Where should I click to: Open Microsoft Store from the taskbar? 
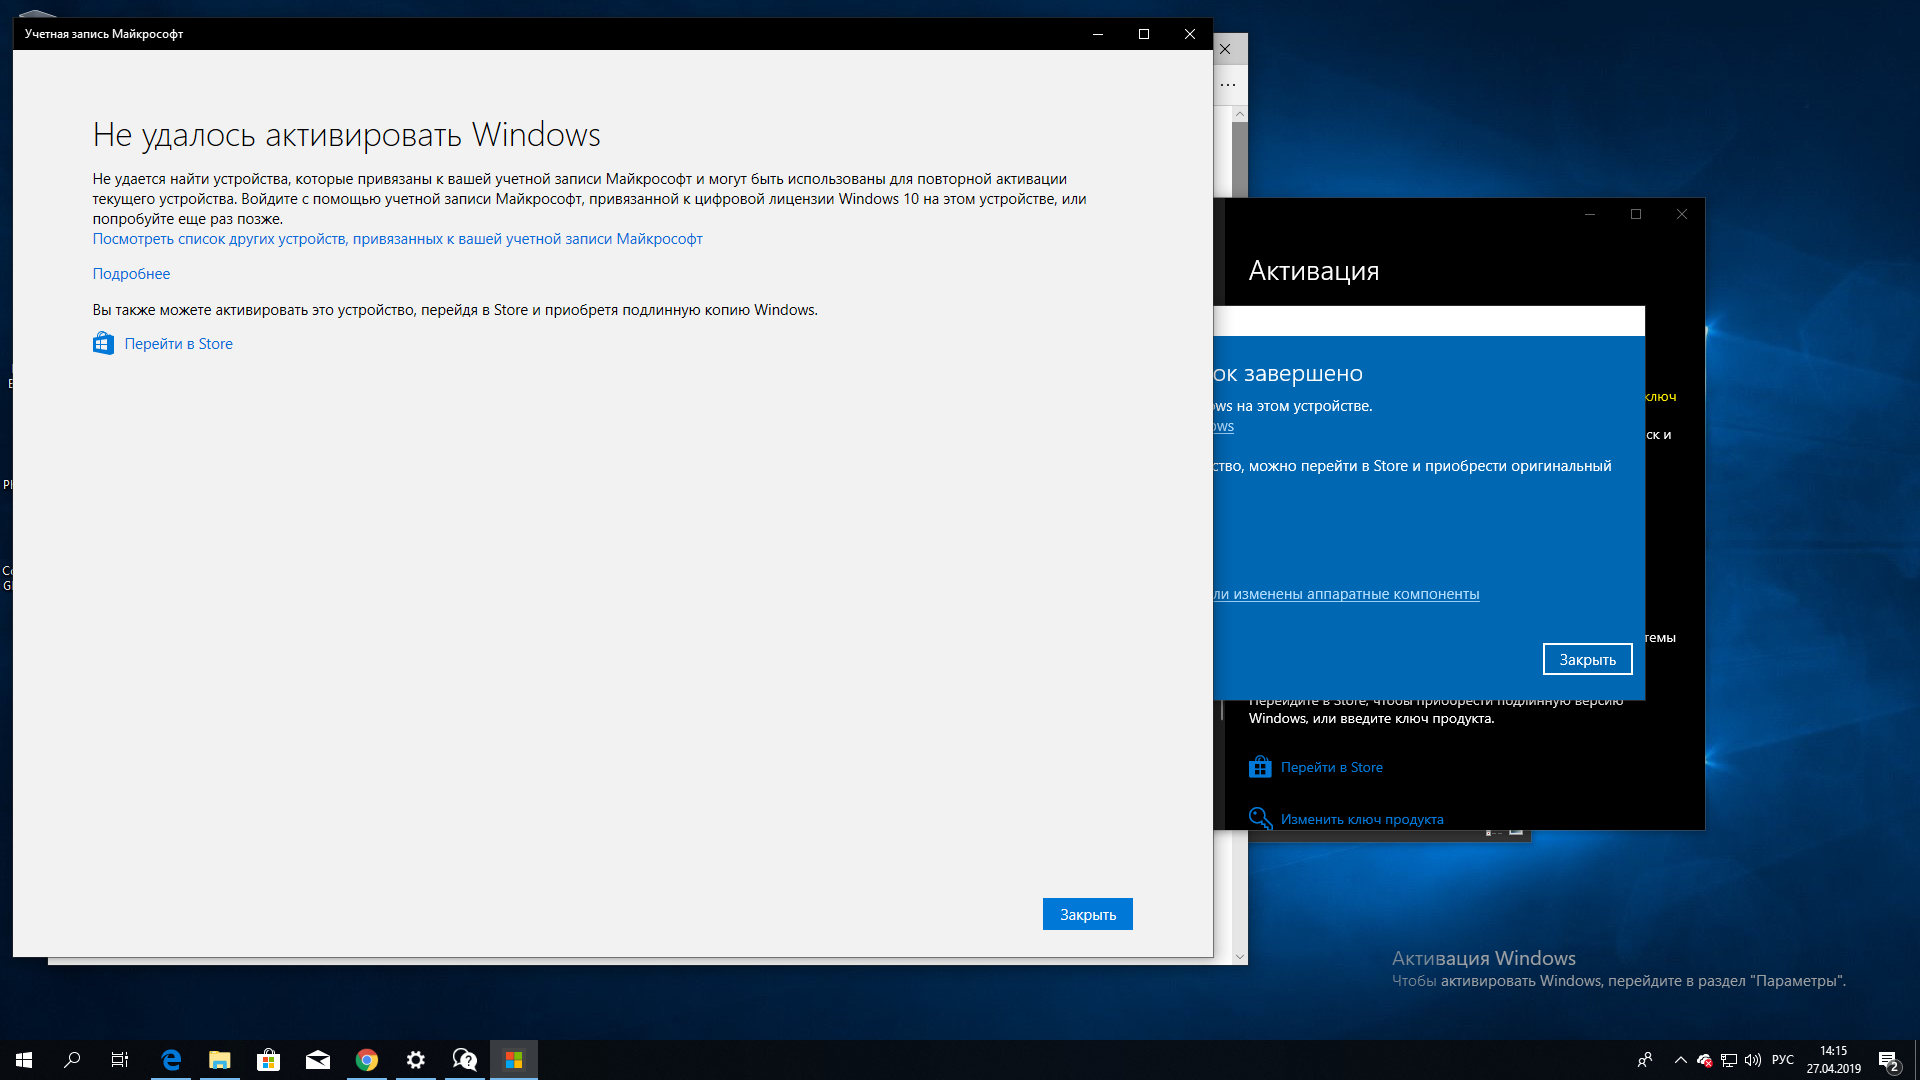[x=269, y=1060]
